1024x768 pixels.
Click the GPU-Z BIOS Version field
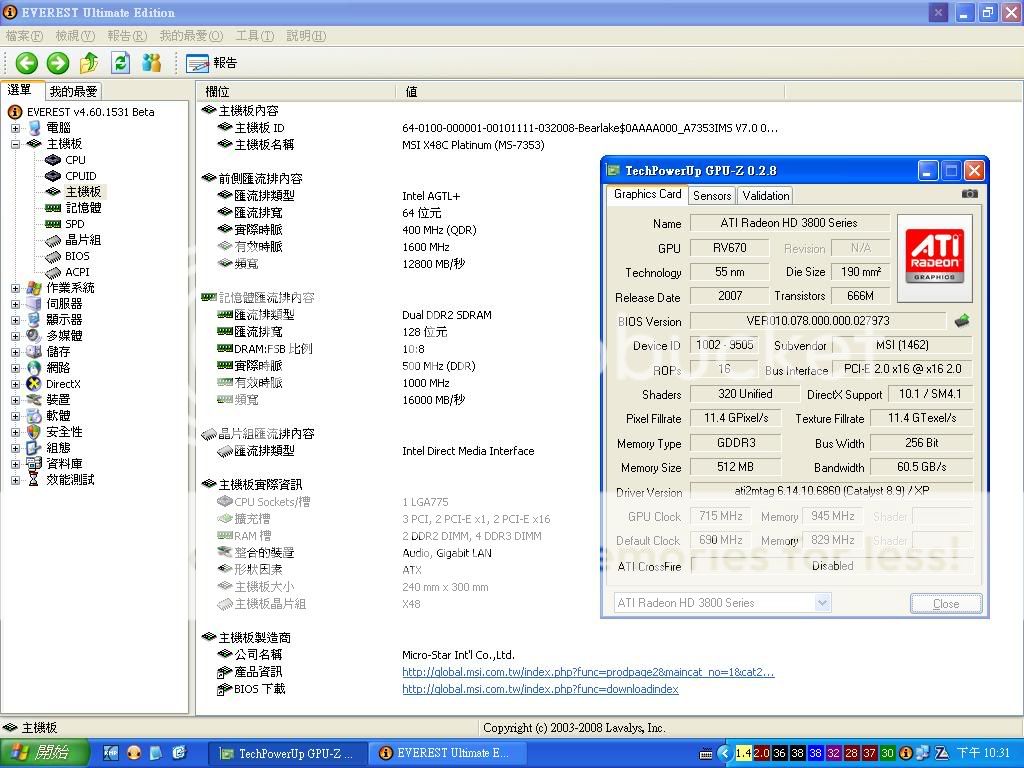(x=818, y=321)
